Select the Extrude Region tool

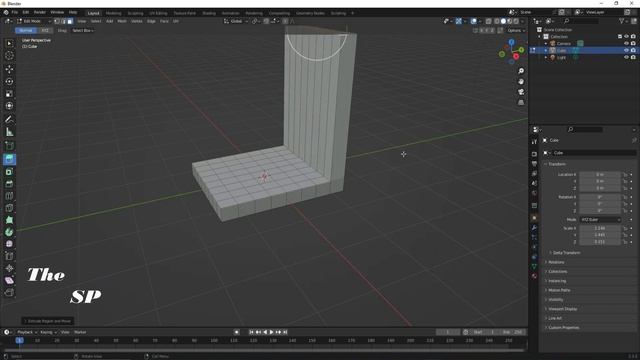(x=9, y=159)
